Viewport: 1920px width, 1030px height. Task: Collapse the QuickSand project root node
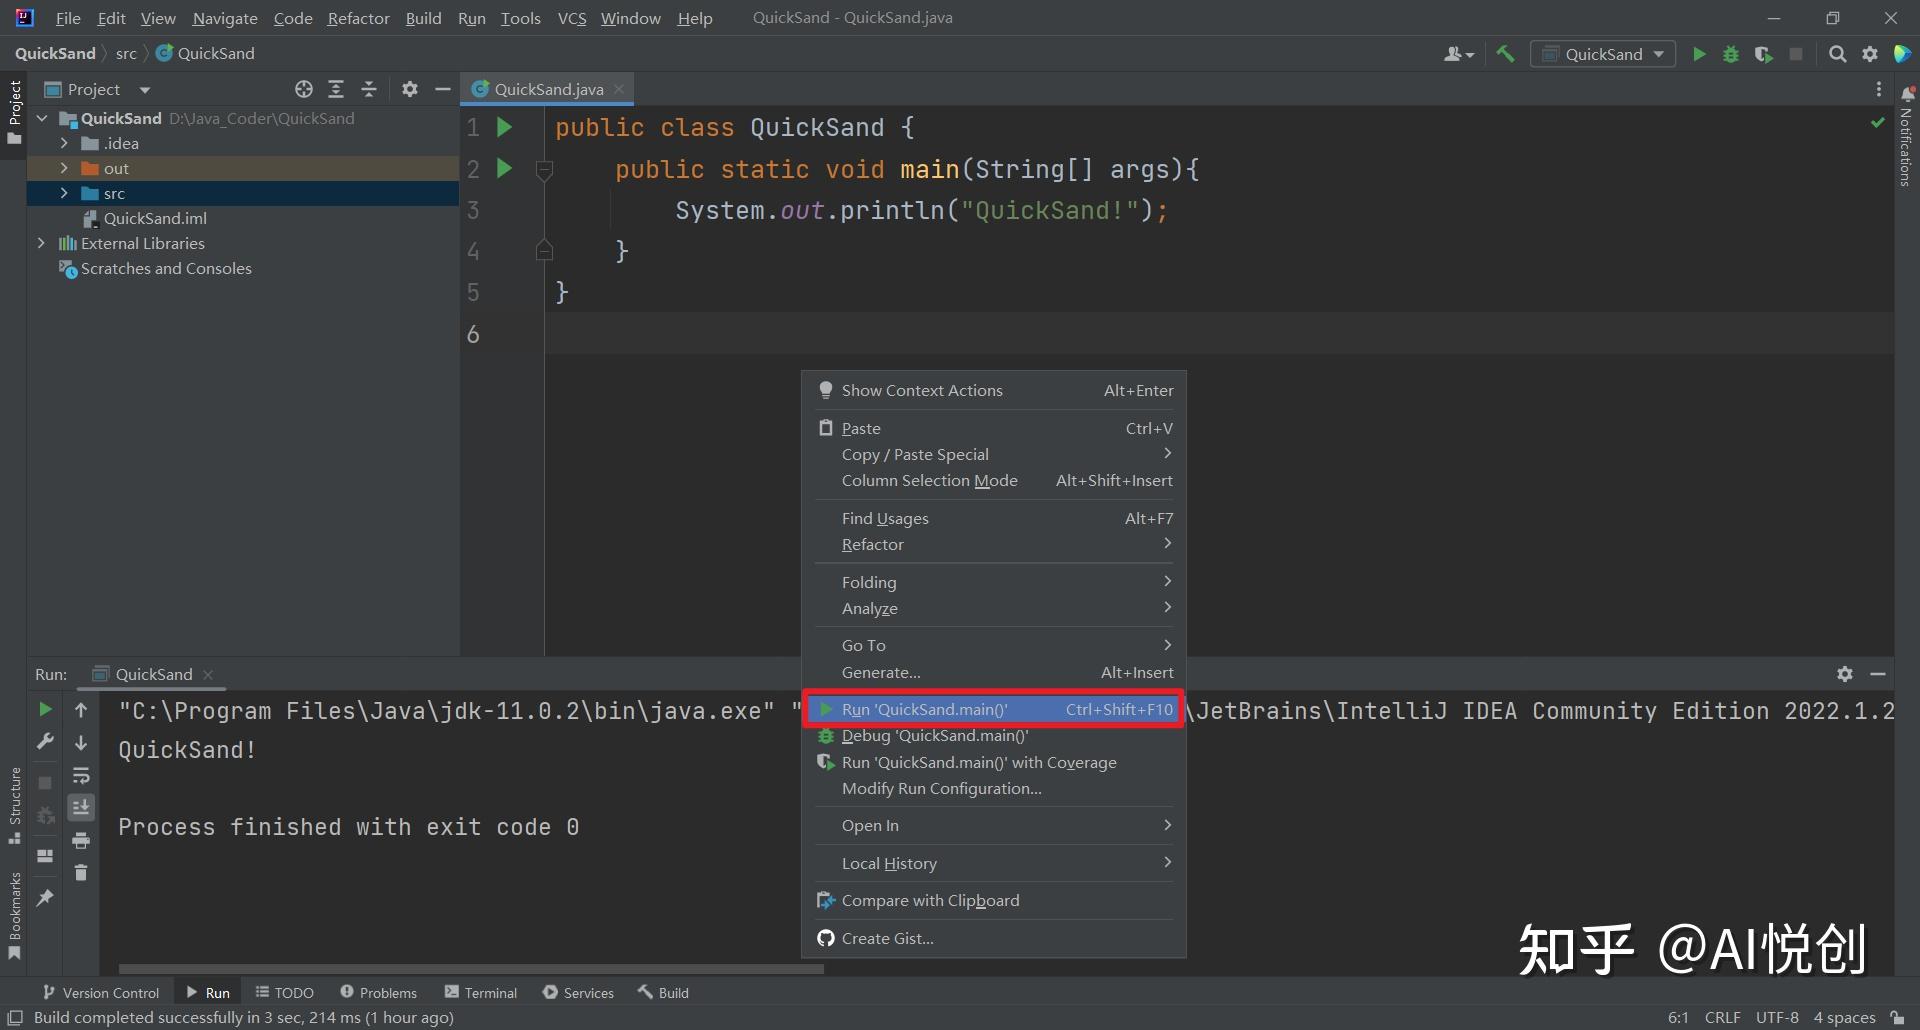(x=42, y=118)
